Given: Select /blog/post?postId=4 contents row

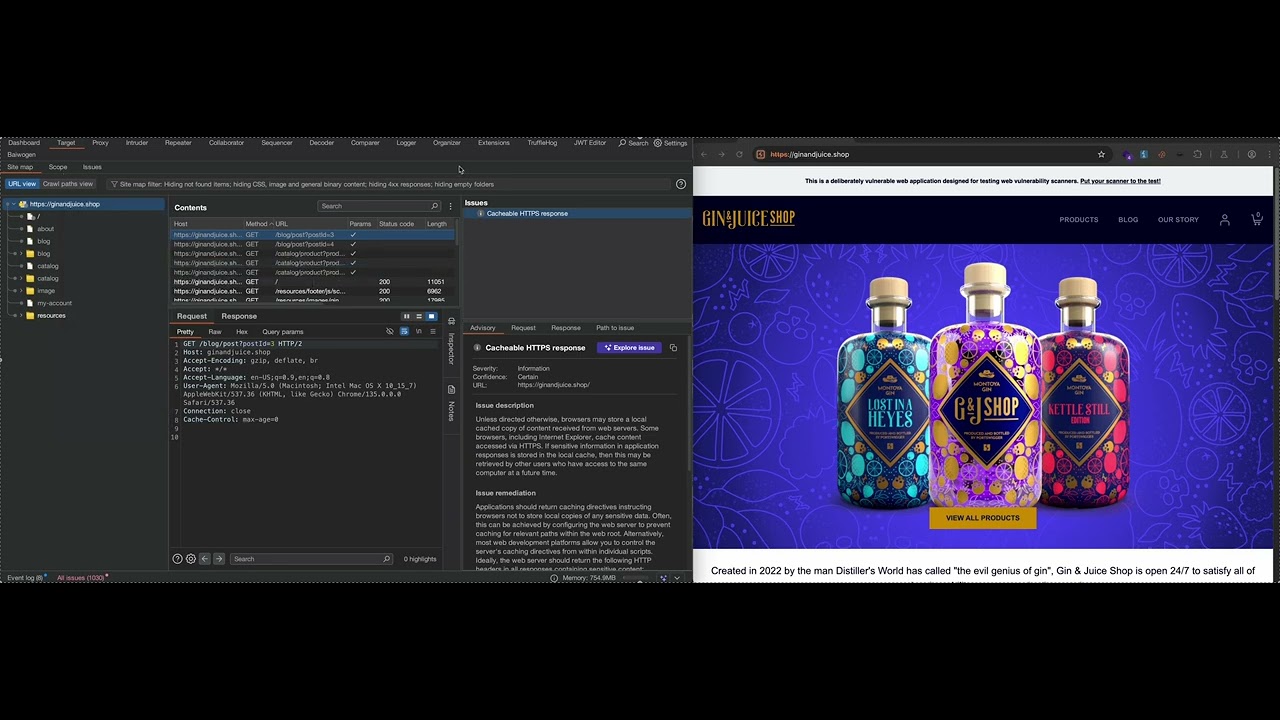Looking at the screenshot, I should (x=313, y=244).
